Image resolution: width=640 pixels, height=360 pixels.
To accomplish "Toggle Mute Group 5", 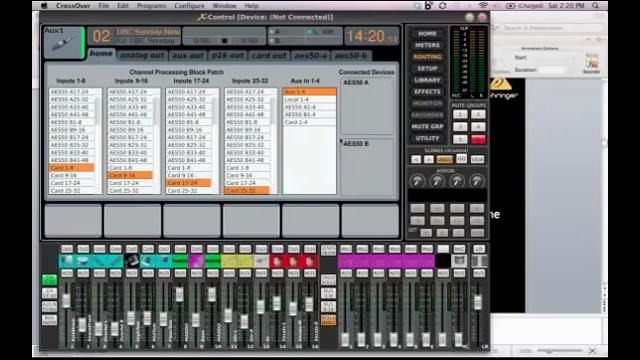I will point(460,140).
